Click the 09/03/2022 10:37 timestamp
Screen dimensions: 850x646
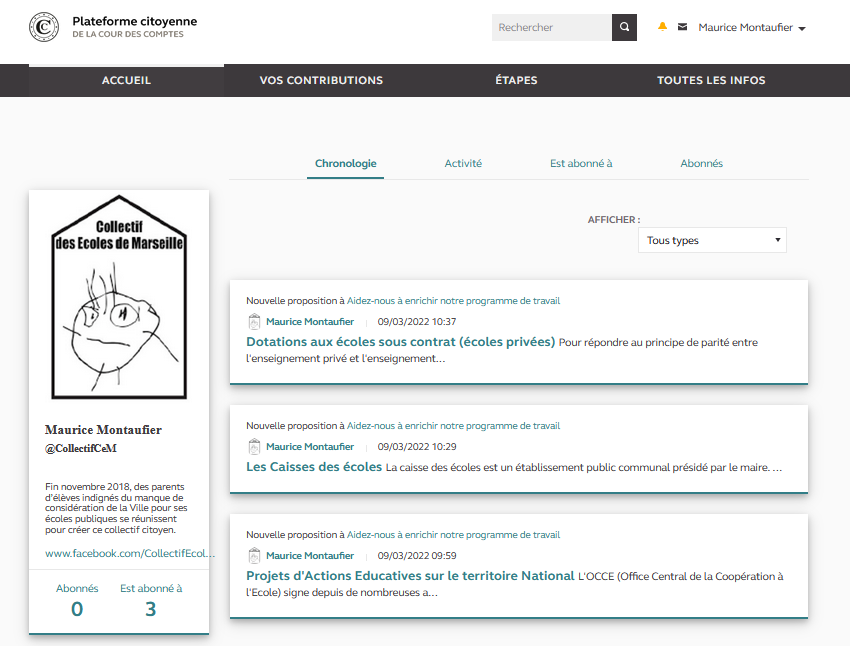pyautogui.click(x=417, y=322)
